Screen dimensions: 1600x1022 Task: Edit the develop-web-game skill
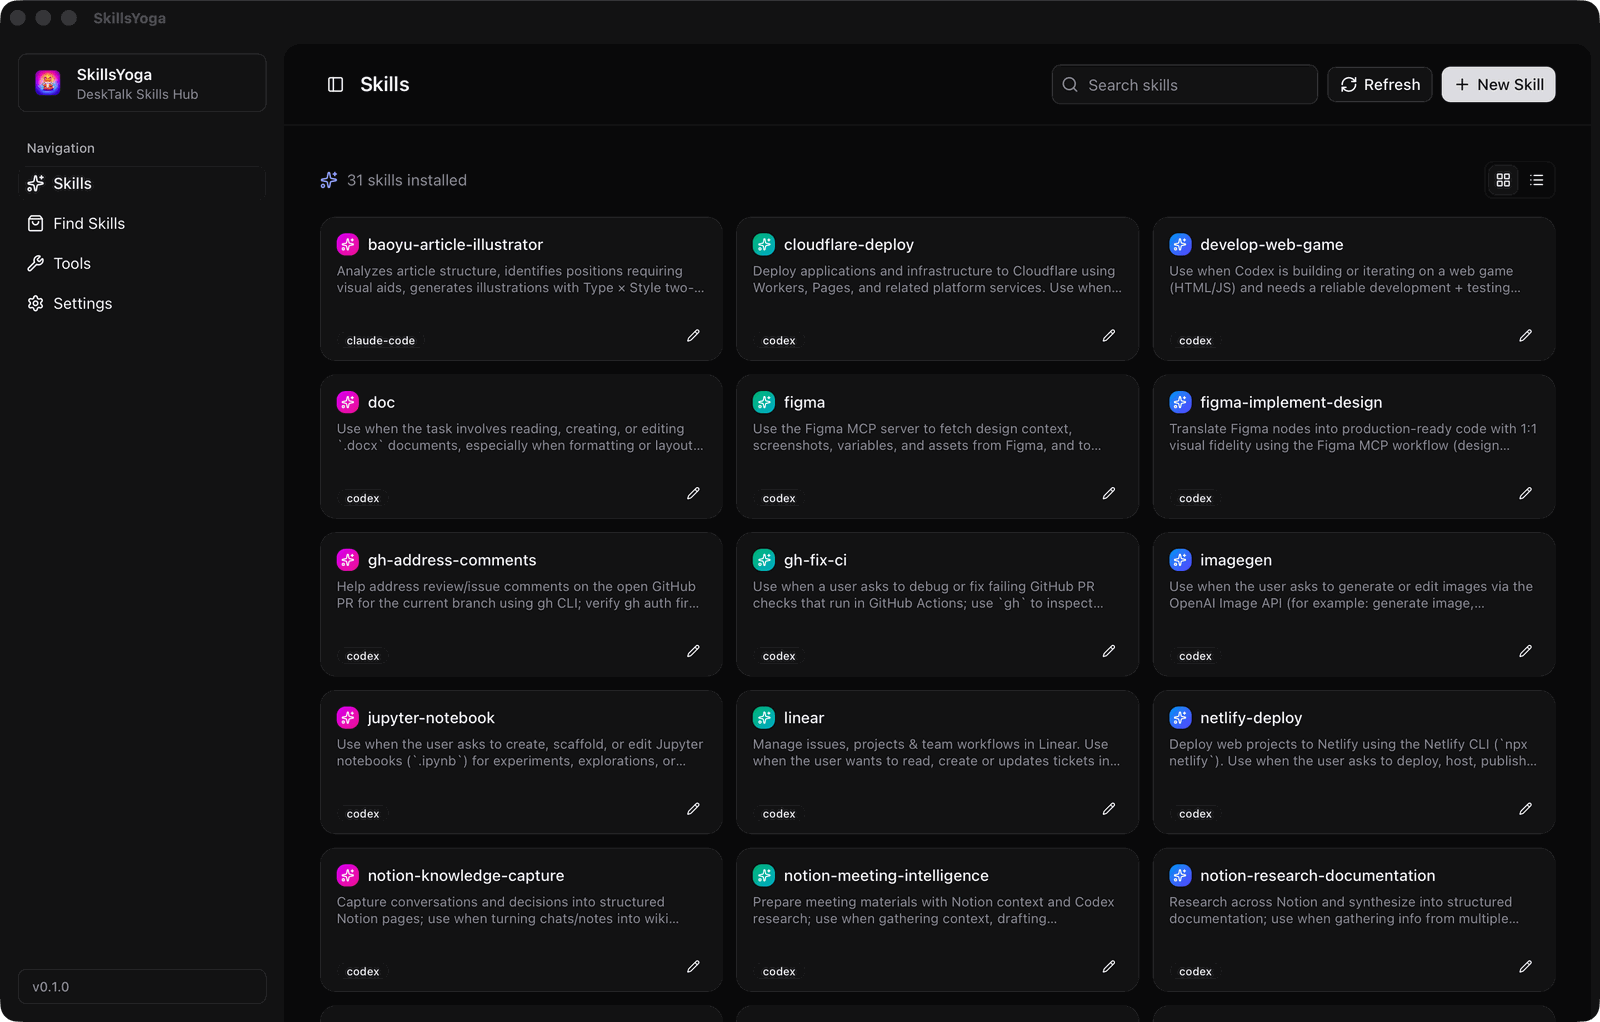[x=1525, y=336]
